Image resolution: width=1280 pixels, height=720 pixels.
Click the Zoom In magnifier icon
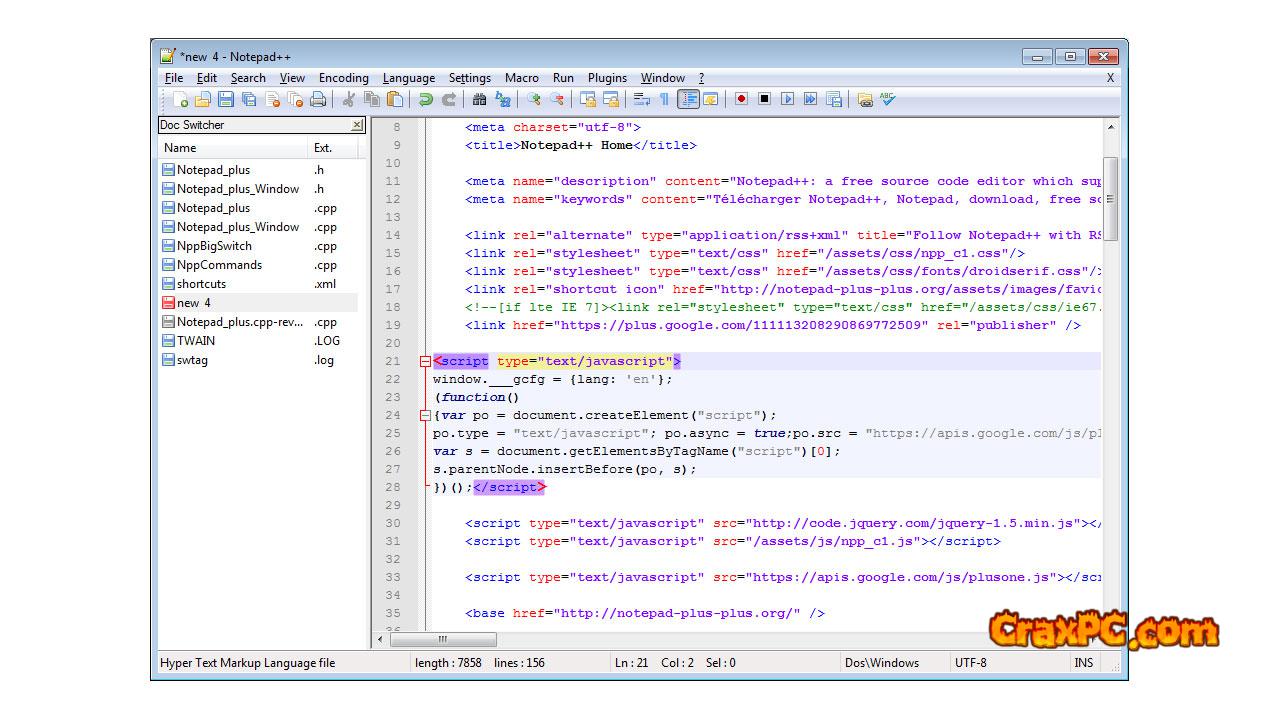click(x=534, y=99)
